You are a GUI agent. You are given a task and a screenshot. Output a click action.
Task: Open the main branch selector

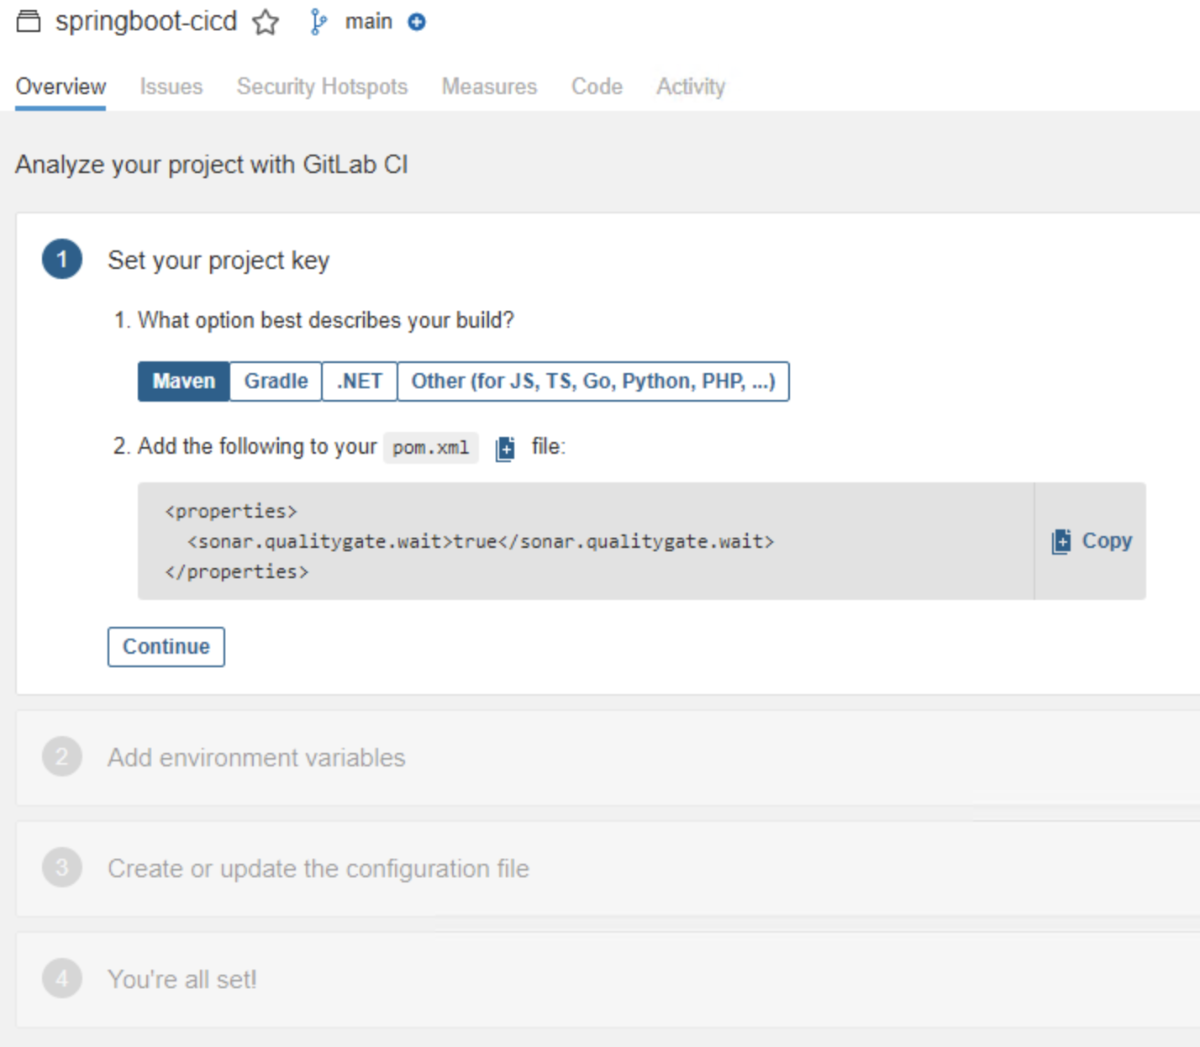point(368,22)
